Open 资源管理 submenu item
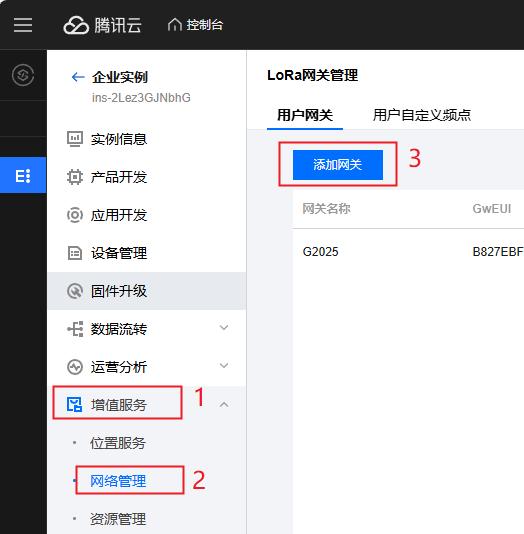Viewport: 524px width, 534px height. [x=118, y=519]
